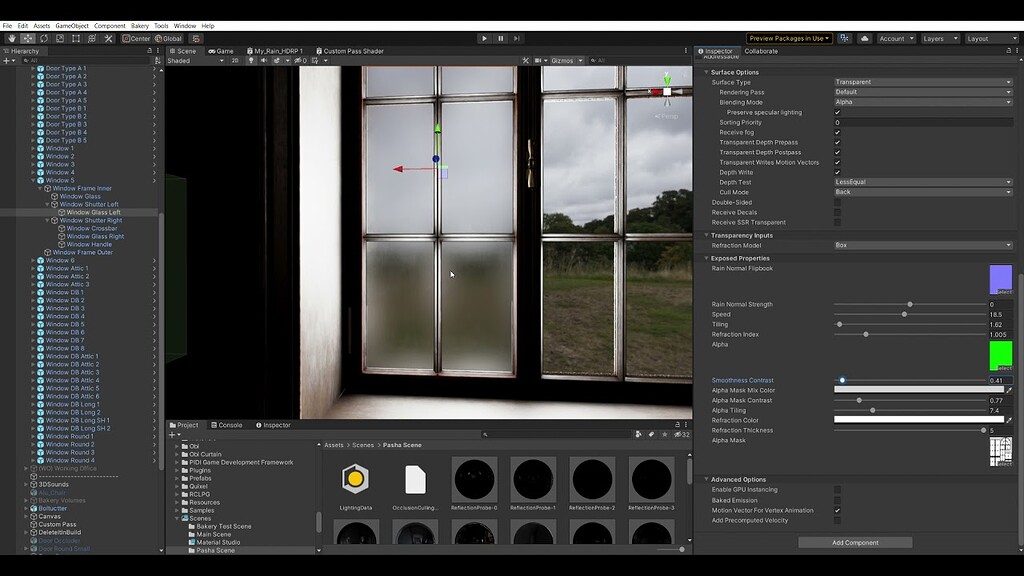Open the Surface Type dropdown
The width and height of the screenshot is (1024, 576).
(920, 82)
